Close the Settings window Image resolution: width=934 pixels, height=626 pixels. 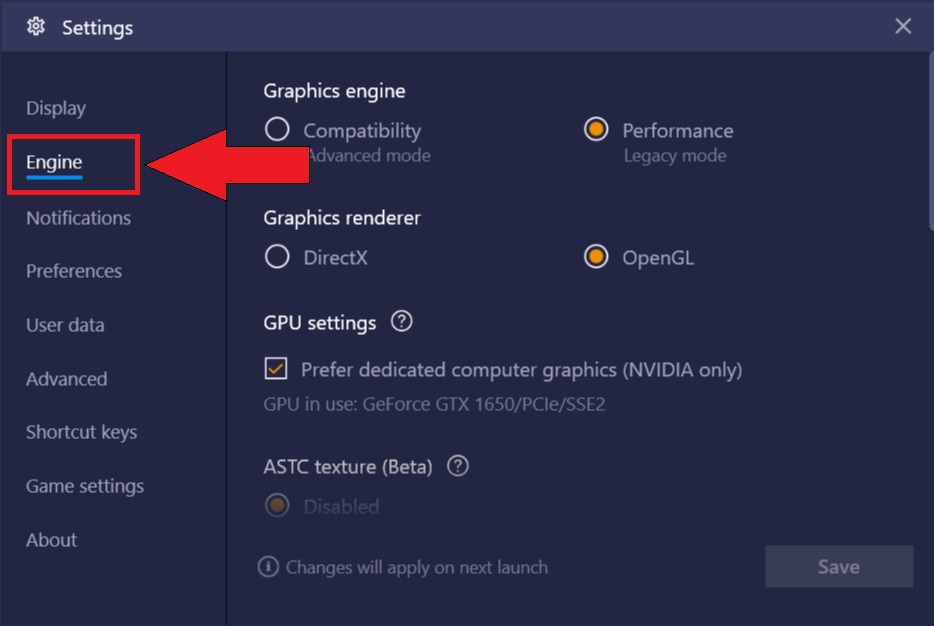tap(902, 26)
